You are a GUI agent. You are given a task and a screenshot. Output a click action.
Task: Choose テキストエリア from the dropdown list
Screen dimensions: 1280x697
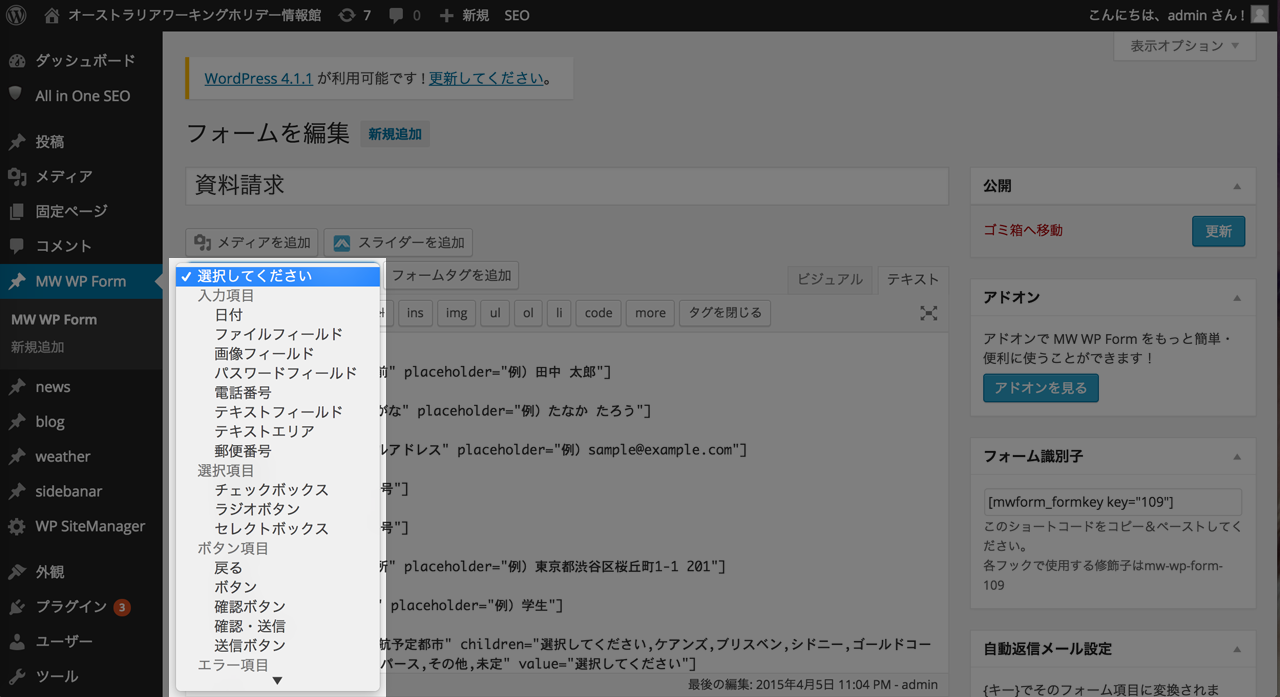(278, 431)
